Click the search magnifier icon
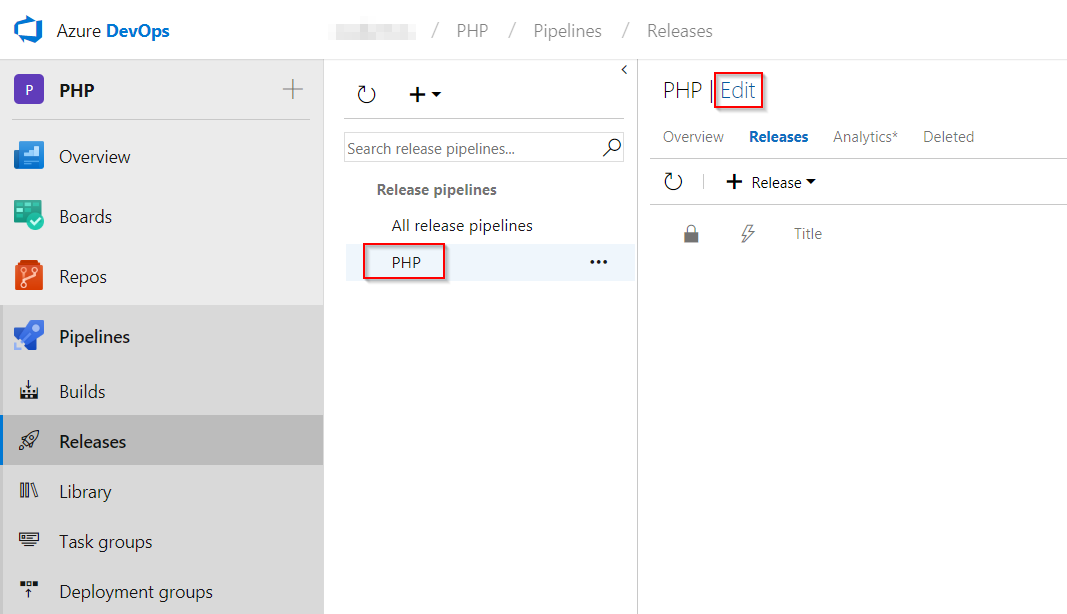 pos(612,147)
